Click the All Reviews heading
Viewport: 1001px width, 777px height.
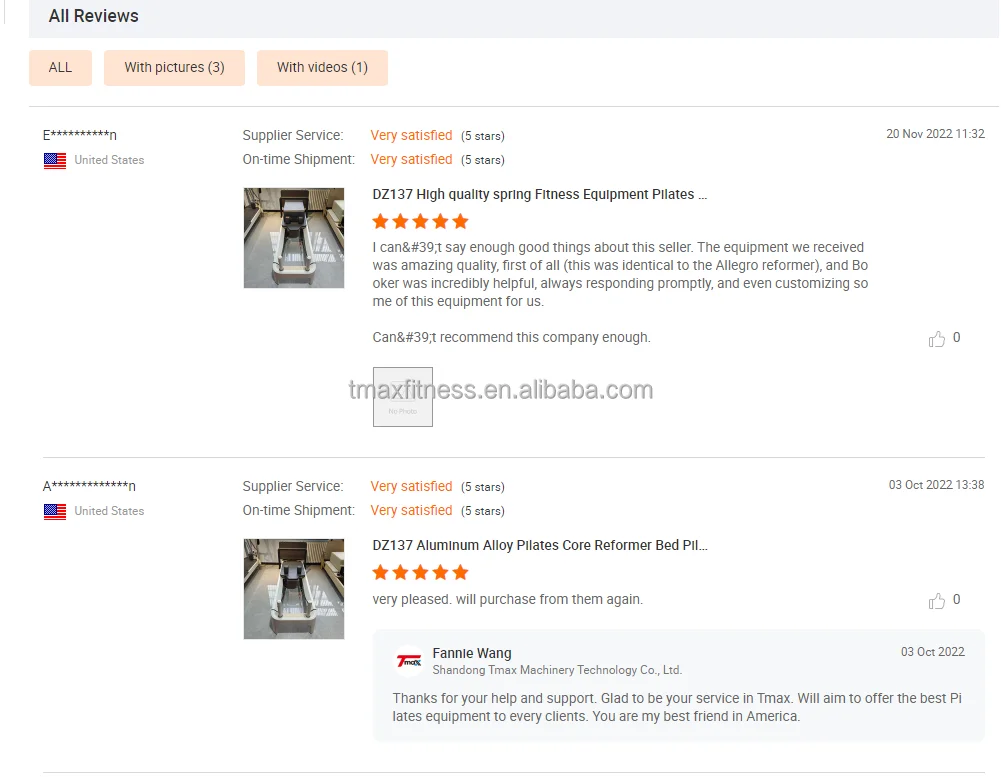click(94, 16)
